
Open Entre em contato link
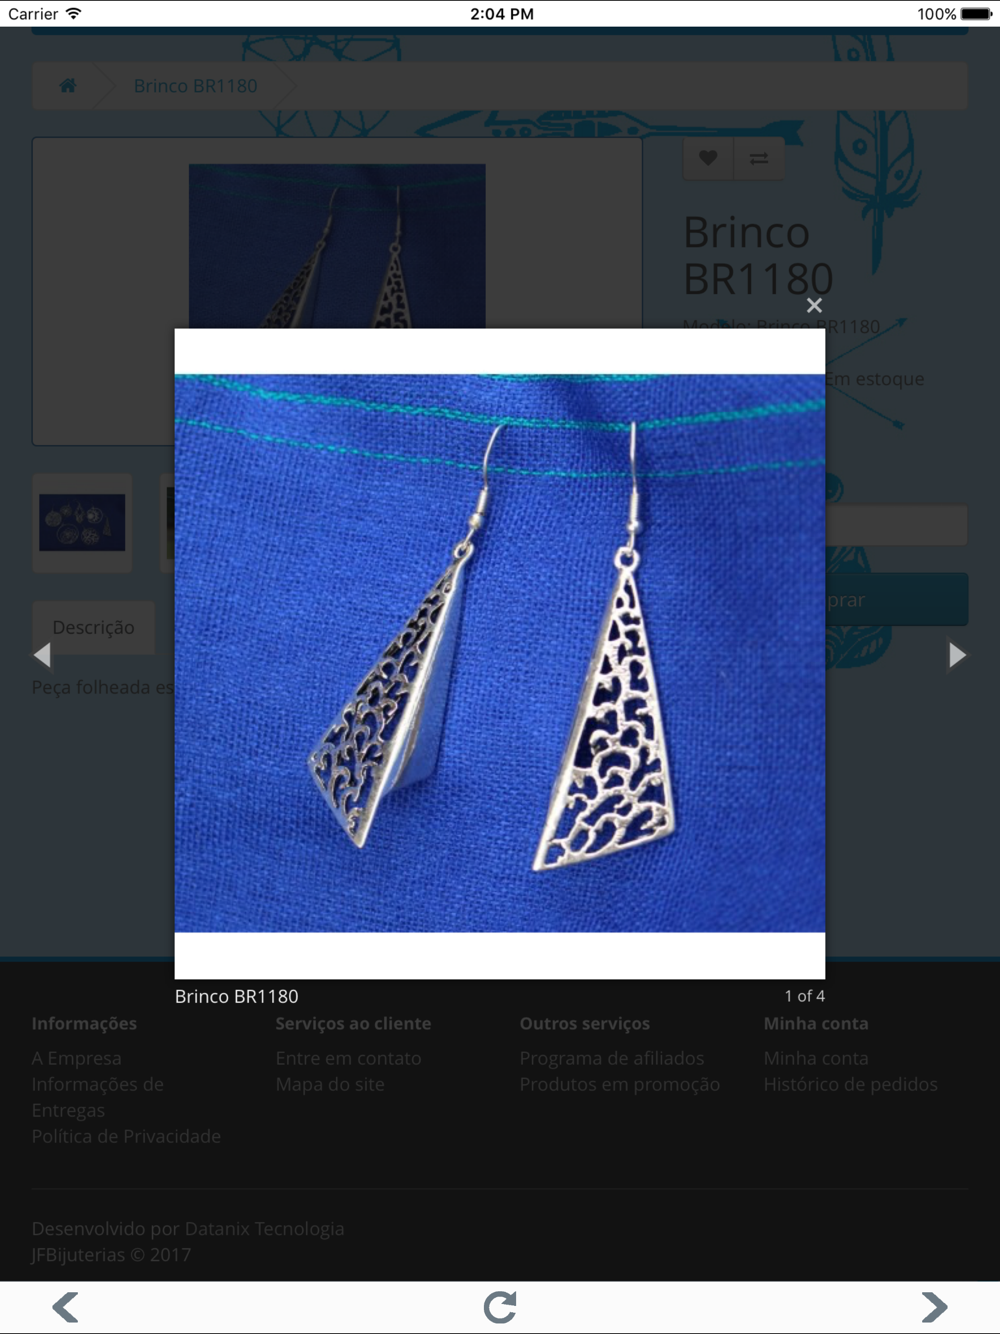348,1058
